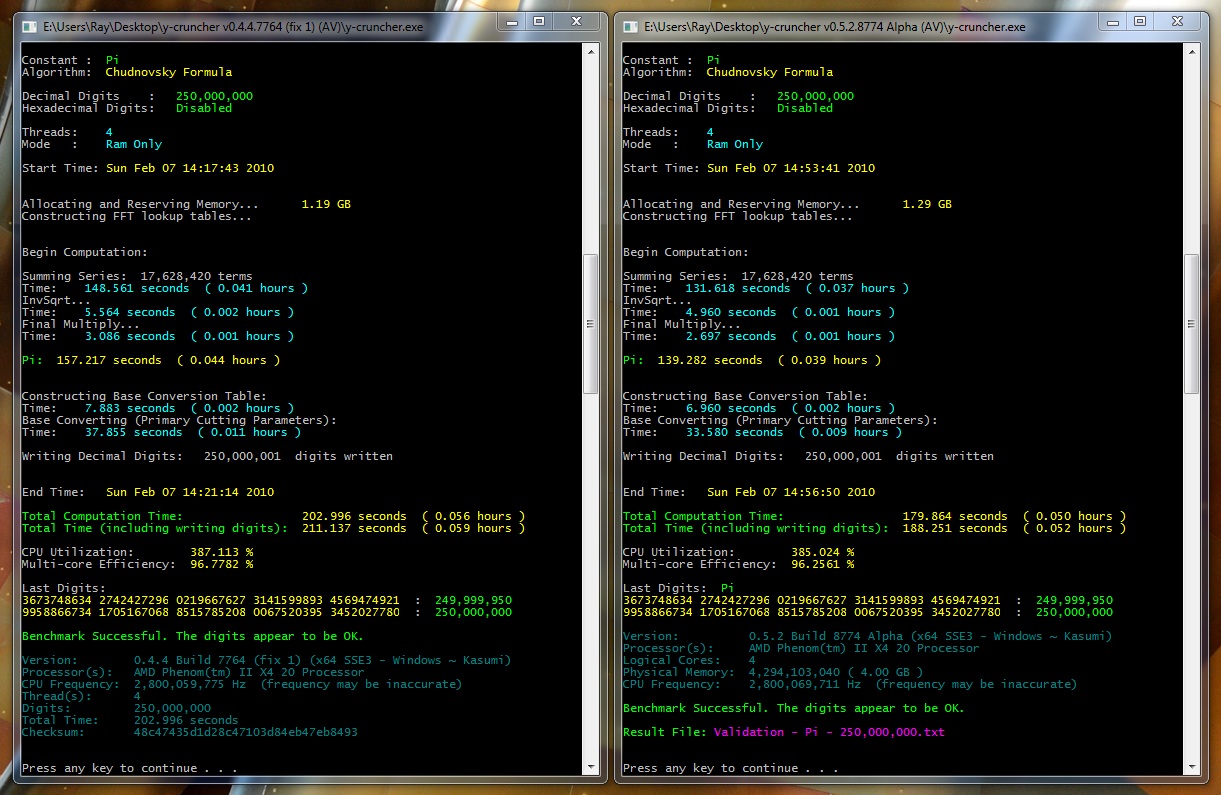
Task: Click scroll-down arrow in v0.5.2.8774 Alpha window
Action: coord(1192,767)
